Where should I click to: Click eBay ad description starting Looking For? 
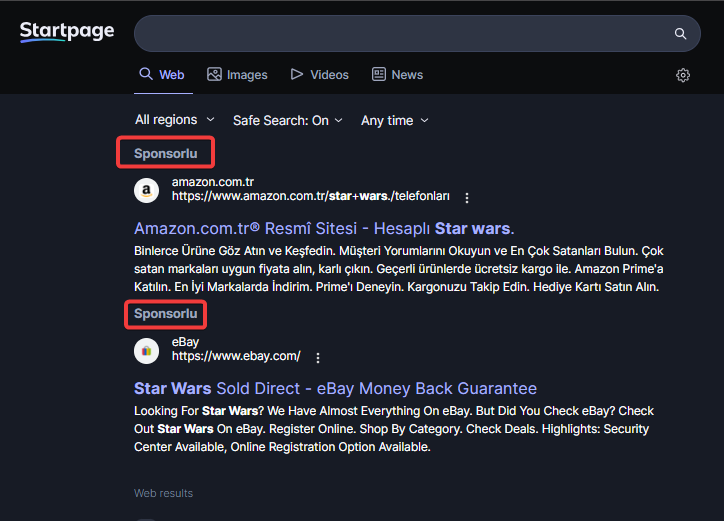[x=394, y=429]
